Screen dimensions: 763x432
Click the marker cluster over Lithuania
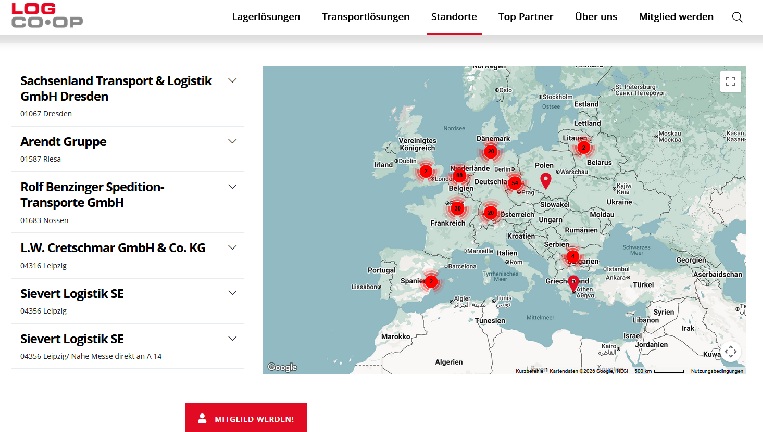tap(583, 147)
